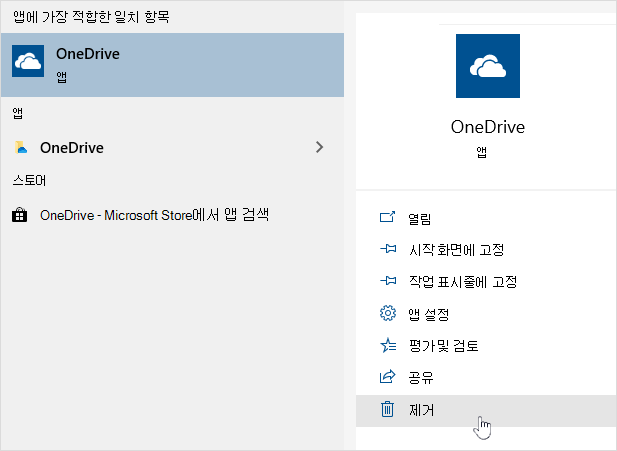Viewport: 617px width, 451px height.
Task: Click 제거 to uninstall OneDrive
Action: (x=486, y=411)
